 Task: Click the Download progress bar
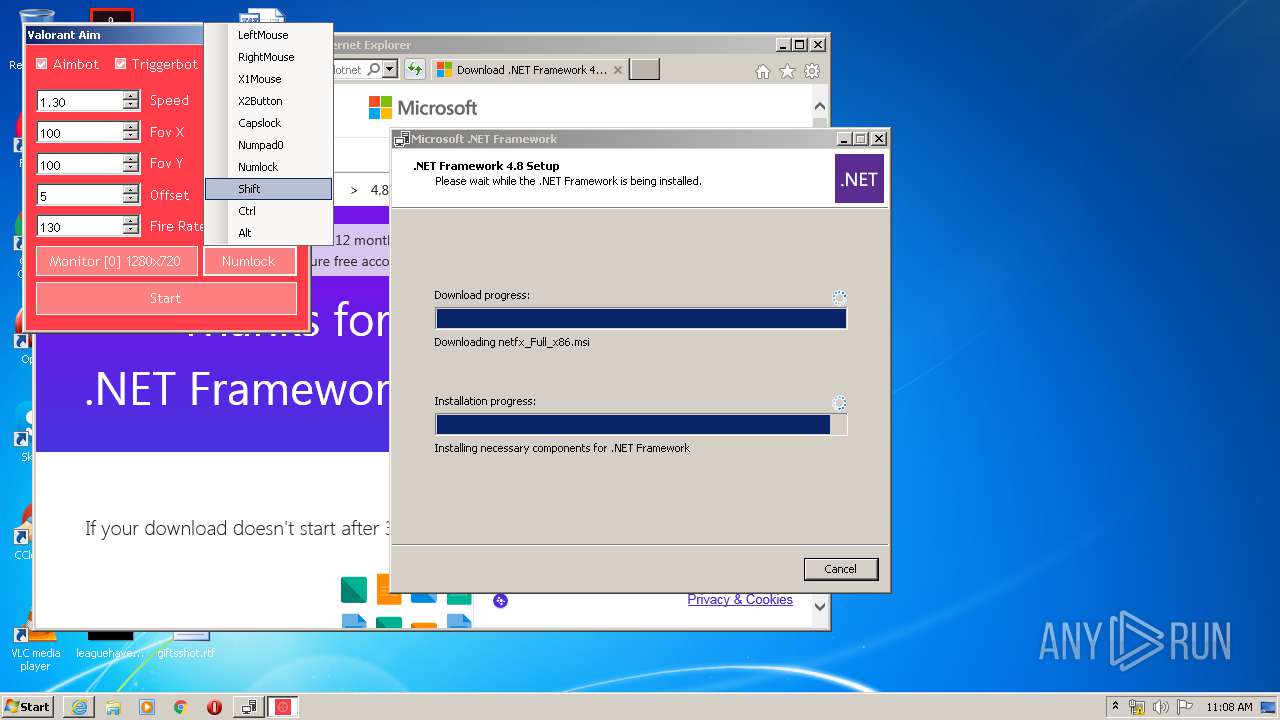click(x=641, y=319)
